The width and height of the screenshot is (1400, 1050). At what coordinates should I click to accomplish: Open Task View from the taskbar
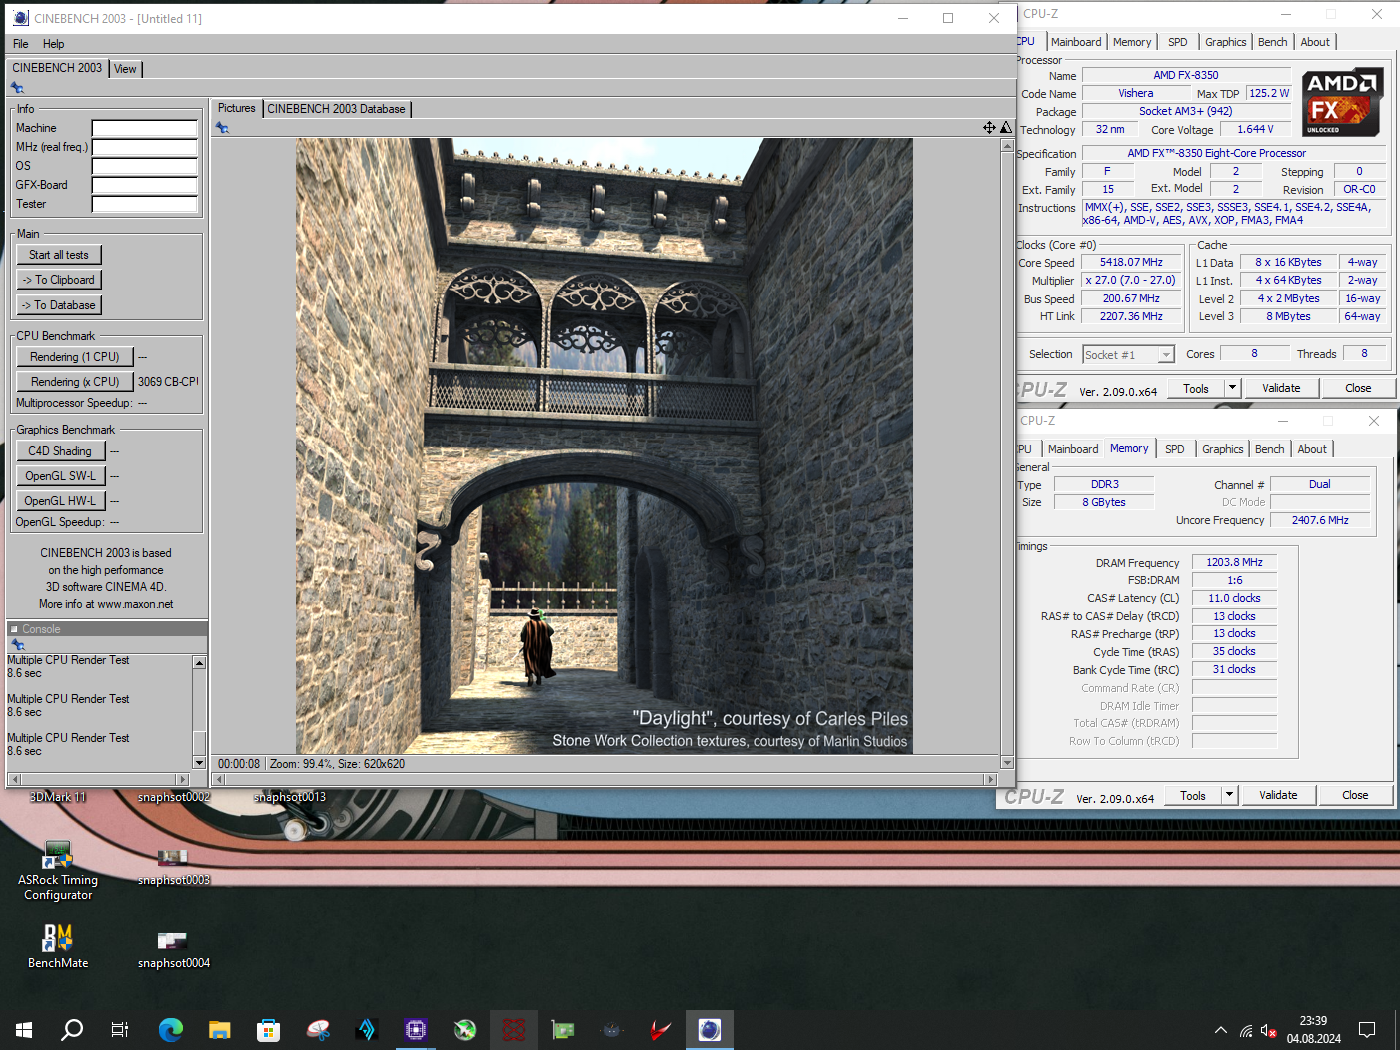(x=120, y=1029)
